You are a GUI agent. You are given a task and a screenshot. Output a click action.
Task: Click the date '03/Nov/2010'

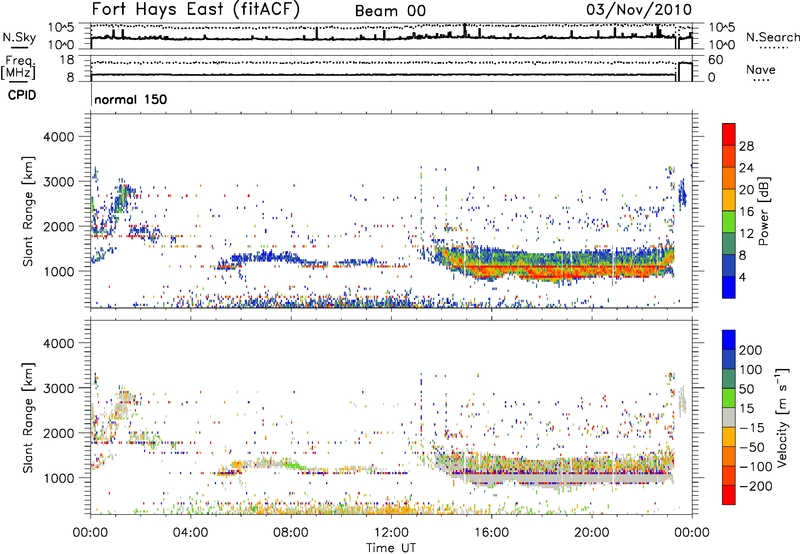[x=639, y=9]
